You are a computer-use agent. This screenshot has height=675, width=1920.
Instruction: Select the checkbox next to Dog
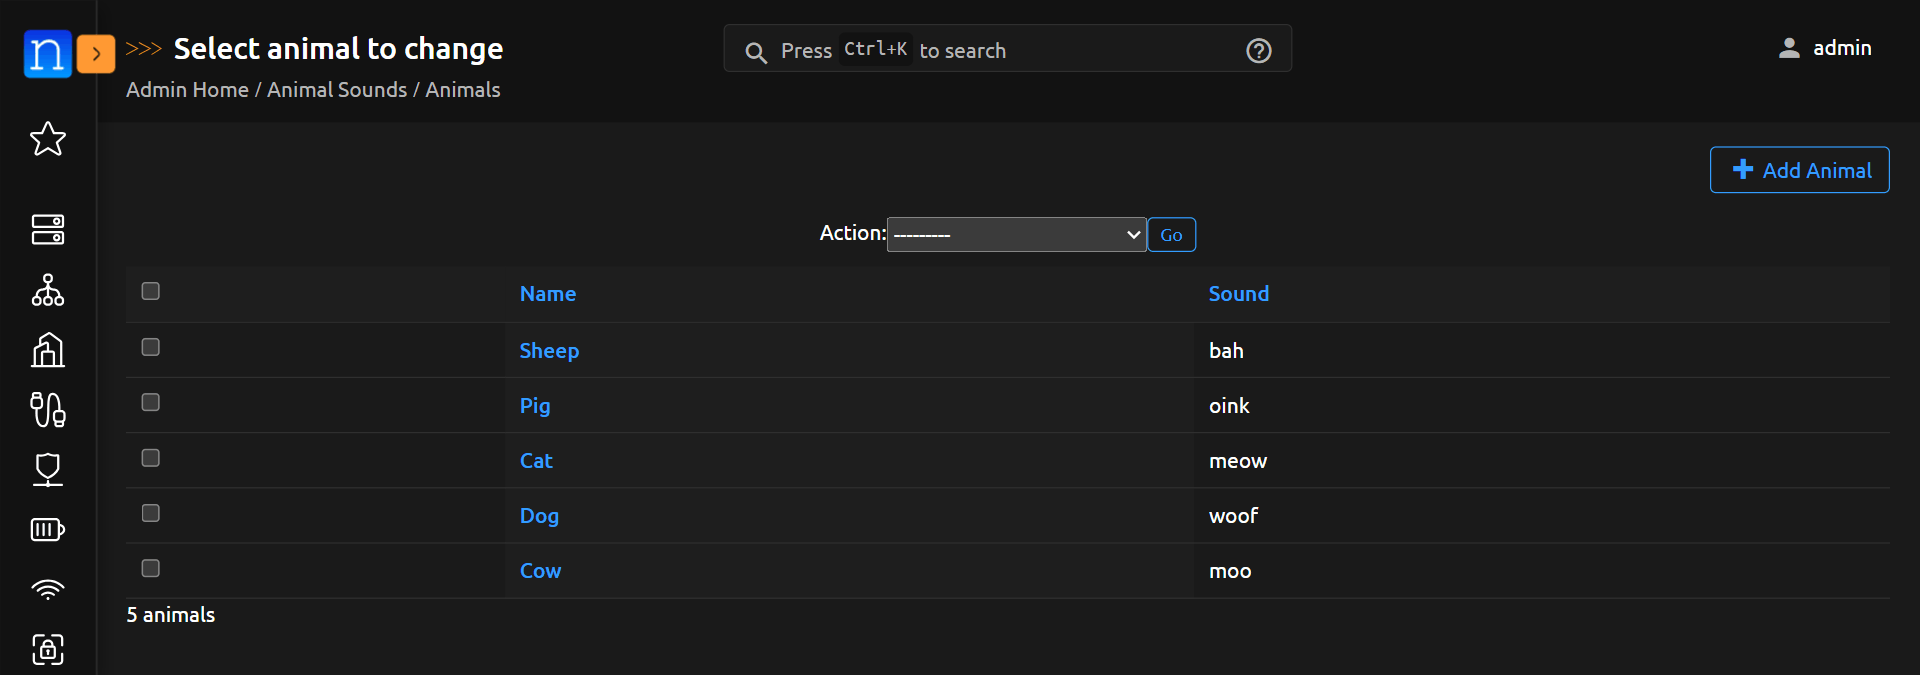(151, 513)
